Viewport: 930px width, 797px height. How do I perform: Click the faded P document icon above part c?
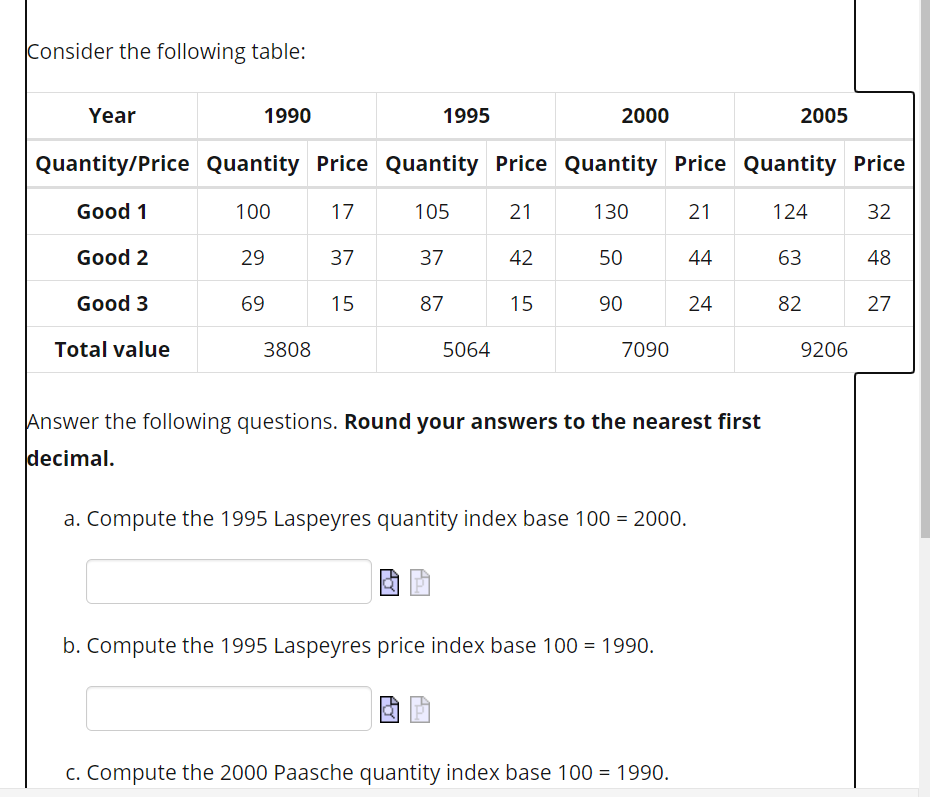click(420, 709)
